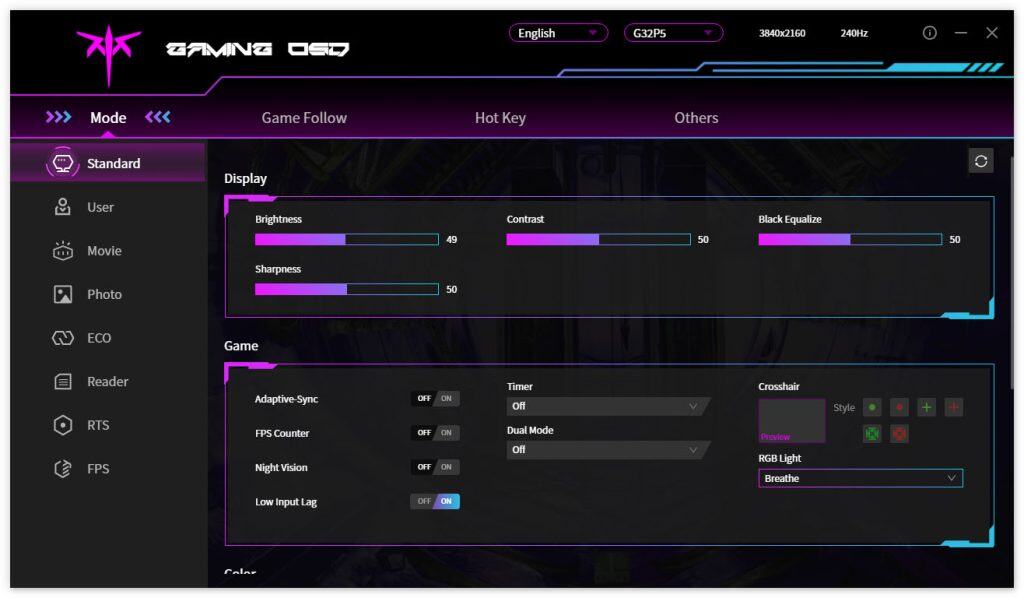1024x598 pixels.
Task: Click the ECO mode icon in sidebar
Action: (63, 338)
